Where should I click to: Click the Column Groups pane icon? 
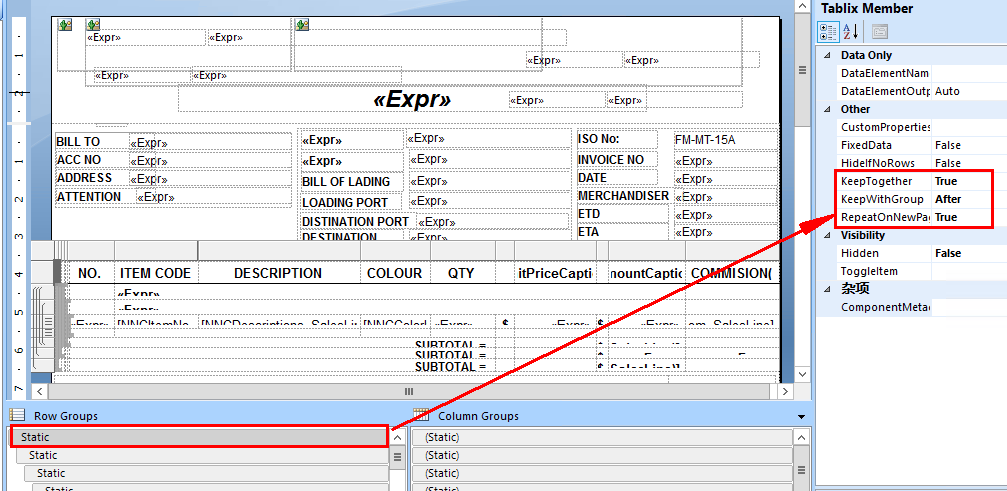[x=421, y=415]
